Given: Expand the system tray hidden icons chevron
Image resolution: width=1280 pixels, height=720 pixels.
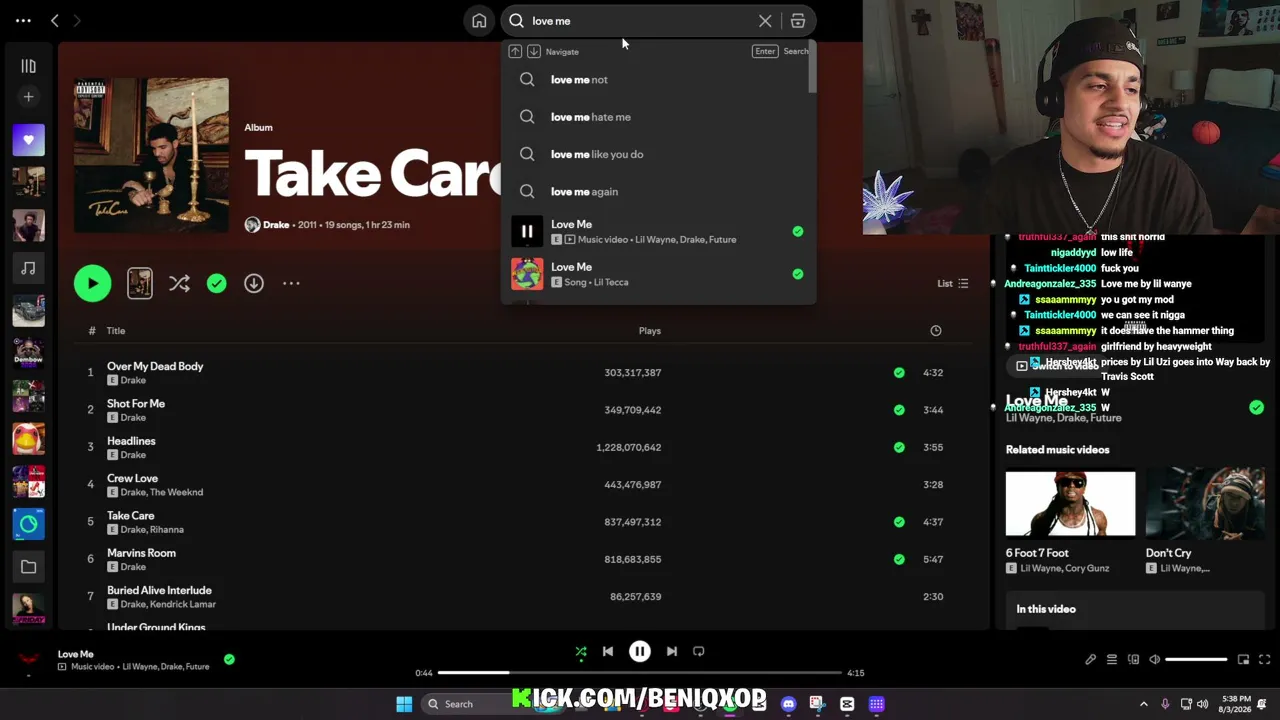Looking at the screenshot, I should click(x=1144, y=704).
